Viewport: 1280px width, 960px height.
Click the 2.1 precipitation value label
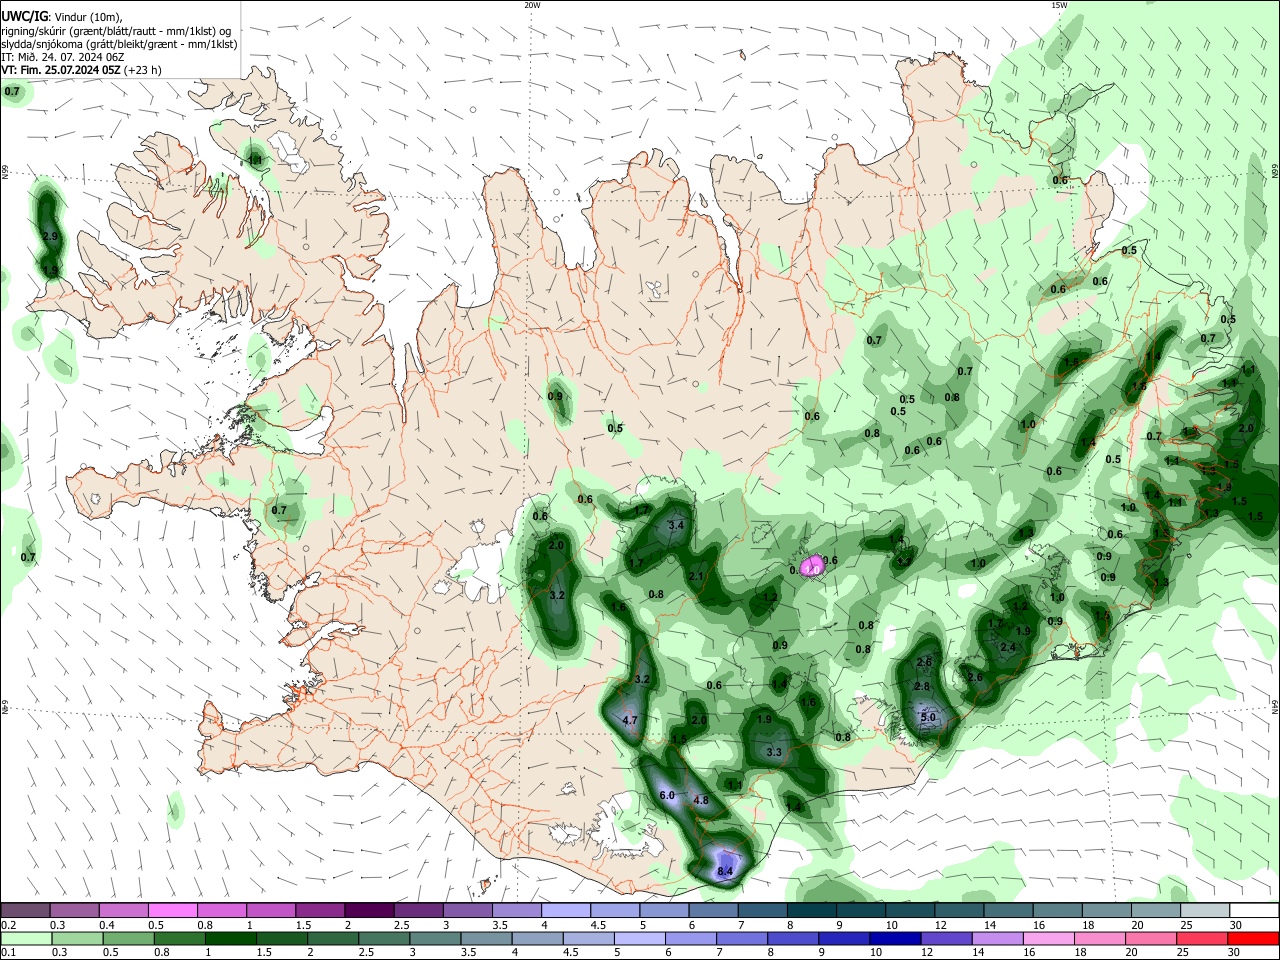pyautogui.click(x=696, y=577)
